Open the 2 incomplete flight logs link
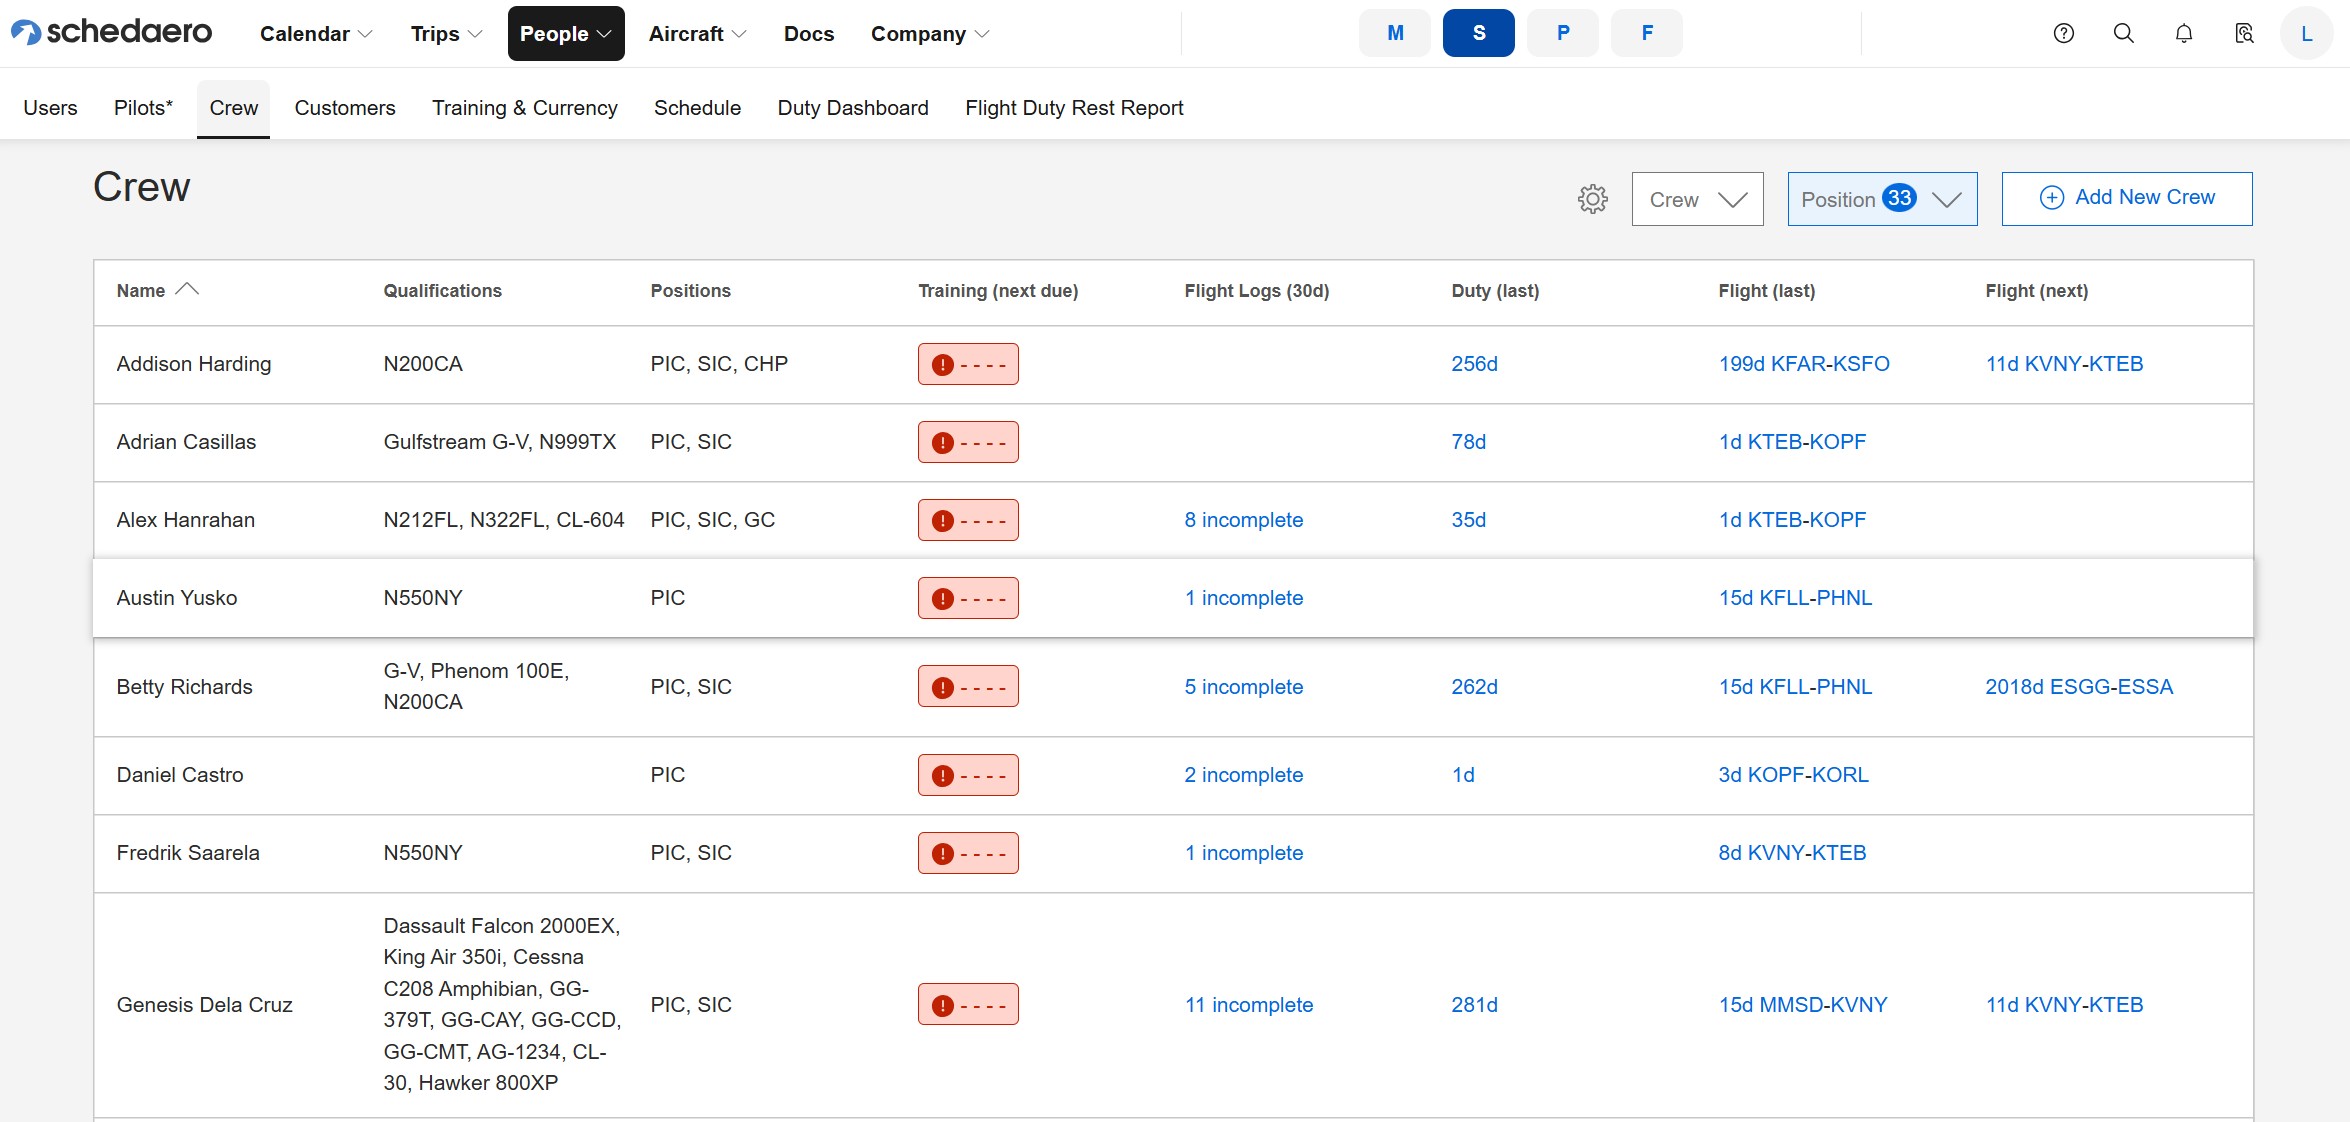 [x=1244, y=775]
